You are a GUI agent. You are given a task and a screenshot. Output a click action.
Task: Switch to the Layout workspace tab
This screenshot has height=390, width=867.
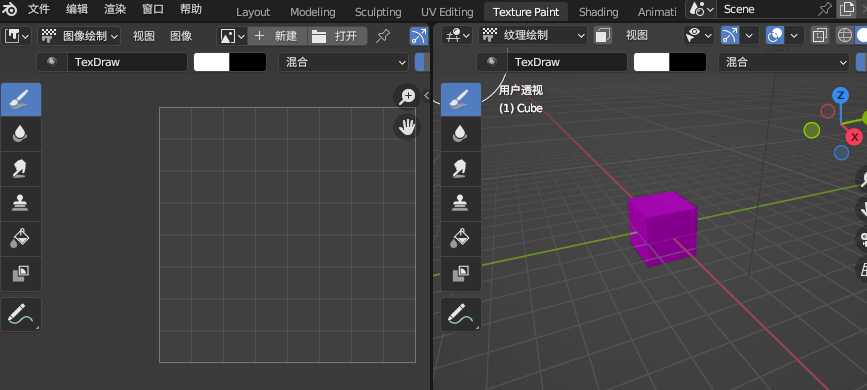[253, 12]
